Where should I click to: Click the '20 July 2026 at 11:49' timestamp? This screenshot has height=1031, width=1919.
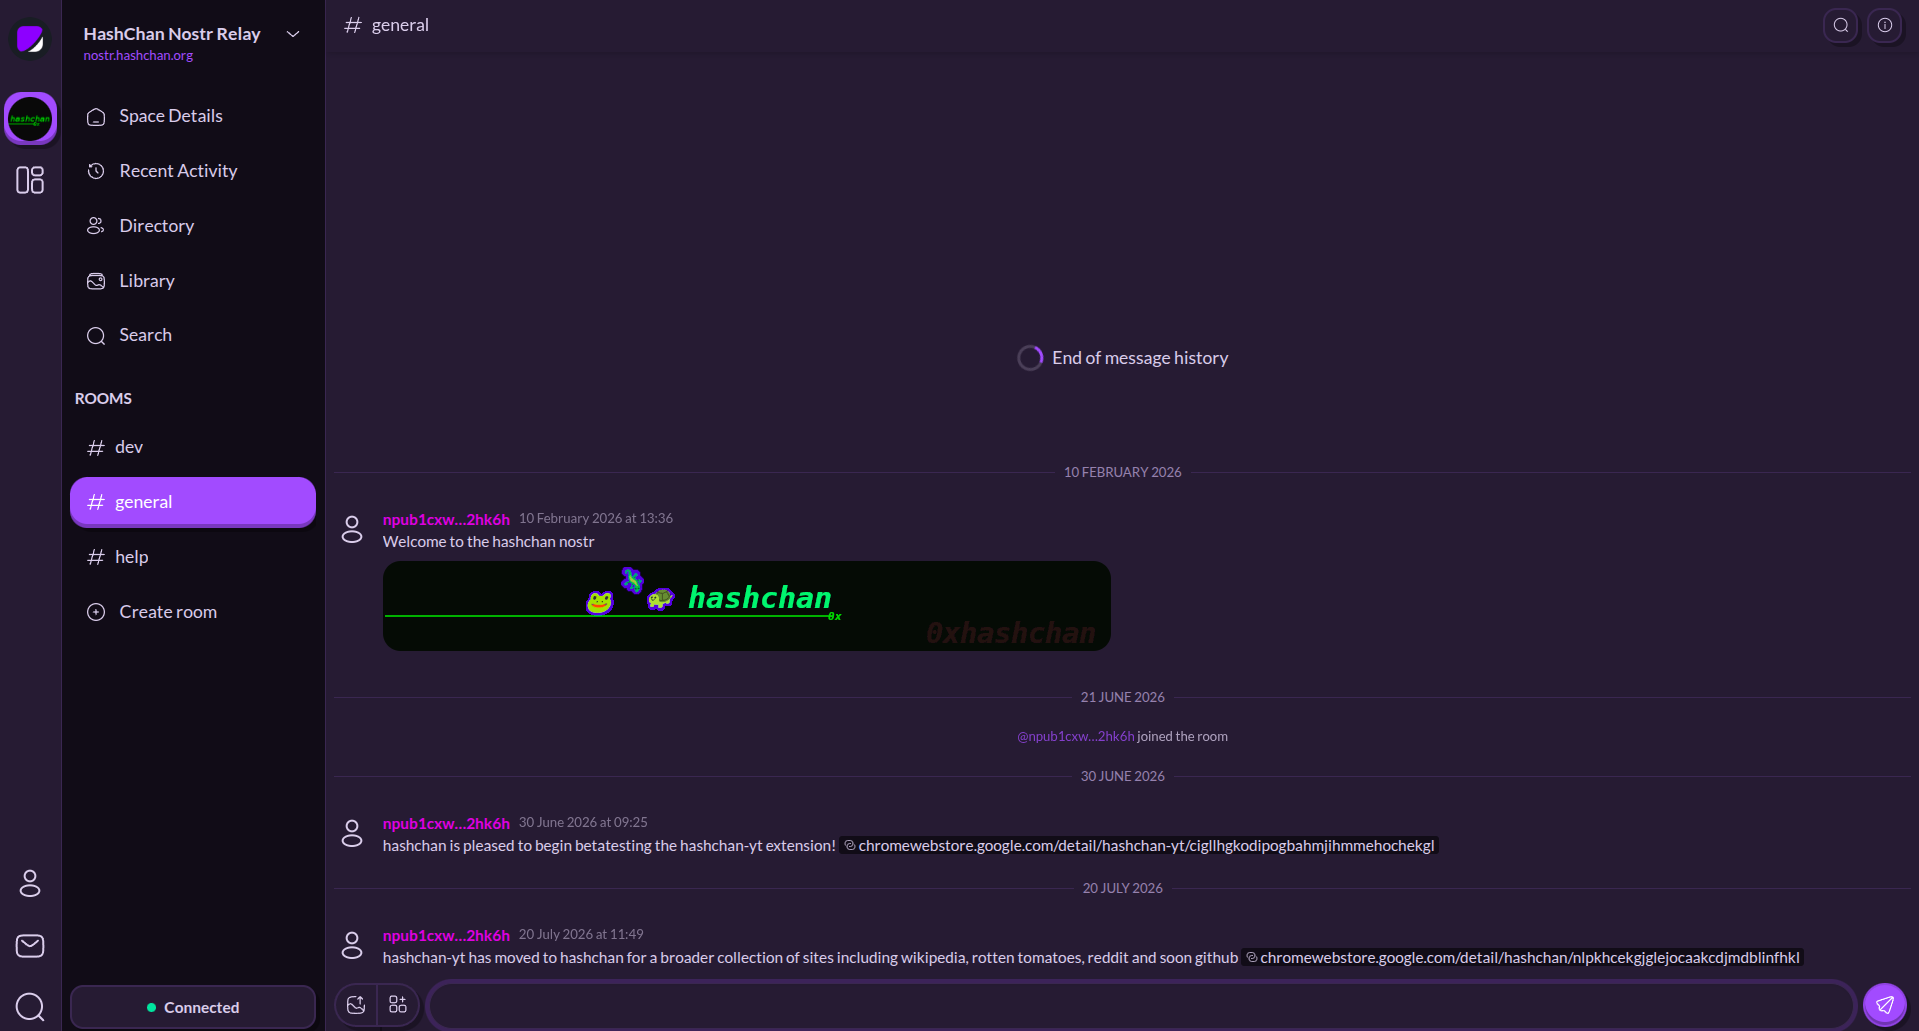point(581,935)
